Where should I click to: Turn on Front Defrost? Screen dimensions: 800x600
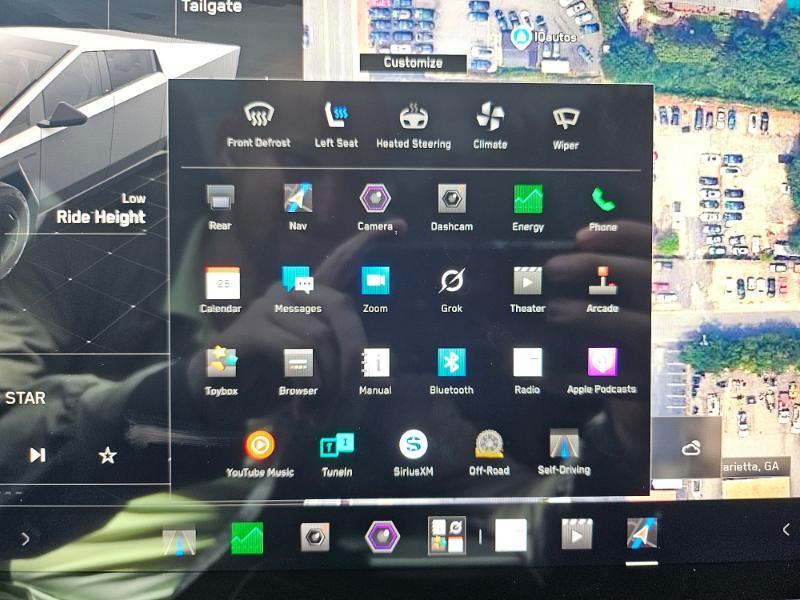259,124
